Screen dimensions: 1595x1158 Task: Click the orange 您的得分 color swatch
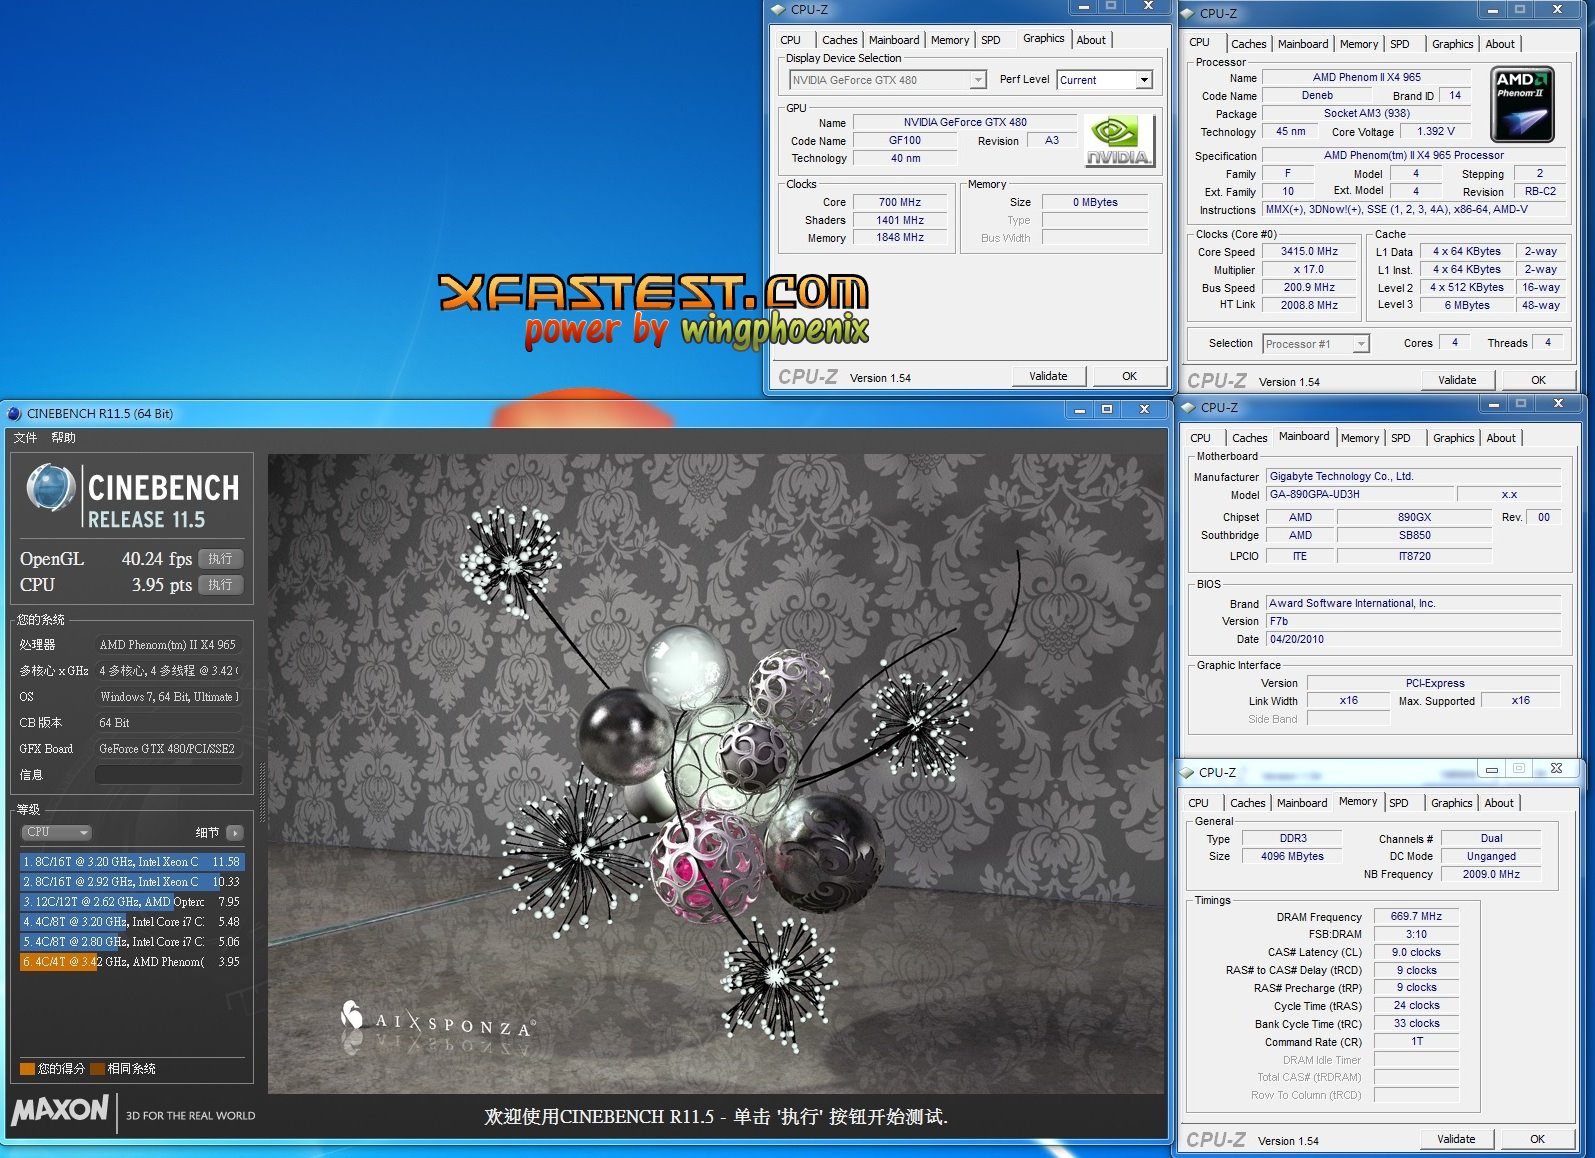point(27,1069)
